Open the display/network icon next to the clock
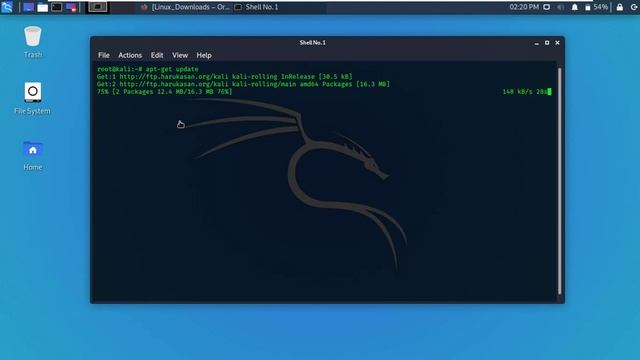 (x=547, y=7)
